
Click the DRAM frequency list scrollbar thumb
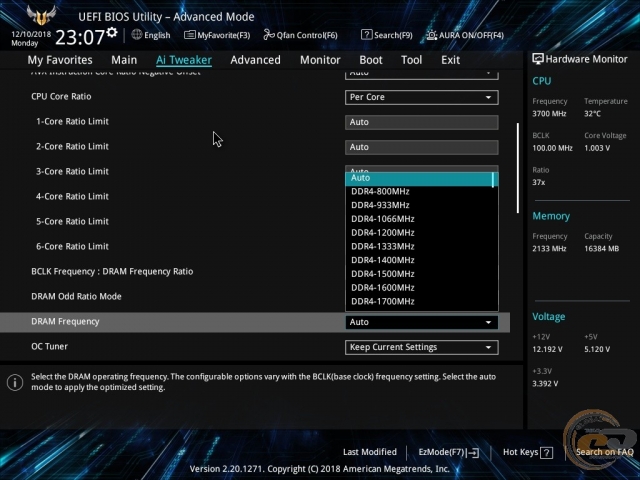coord(493,180)
